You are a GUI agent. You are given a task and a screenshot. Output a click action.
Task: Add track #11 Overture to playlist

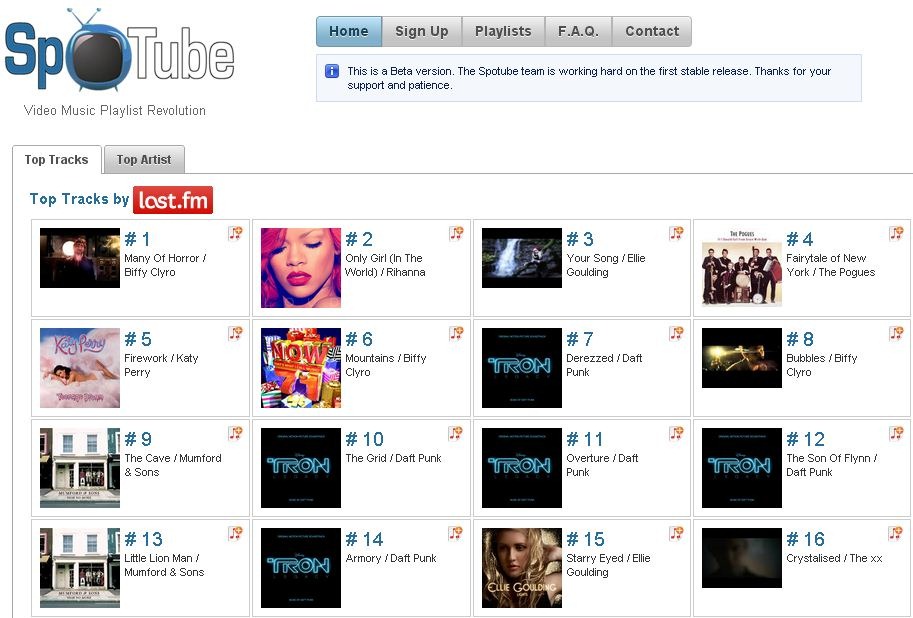click(x=676, y=433)
